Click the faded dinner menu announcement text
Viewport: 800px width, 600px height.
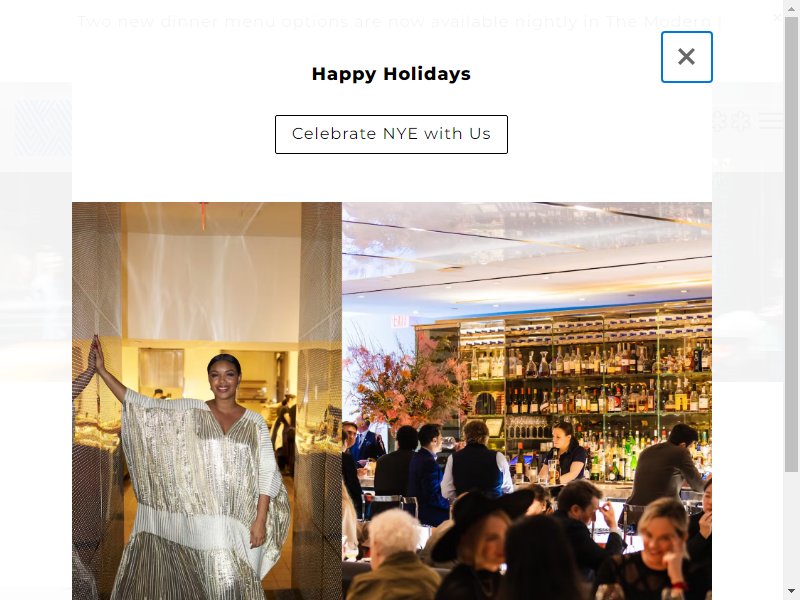point(399,22)
